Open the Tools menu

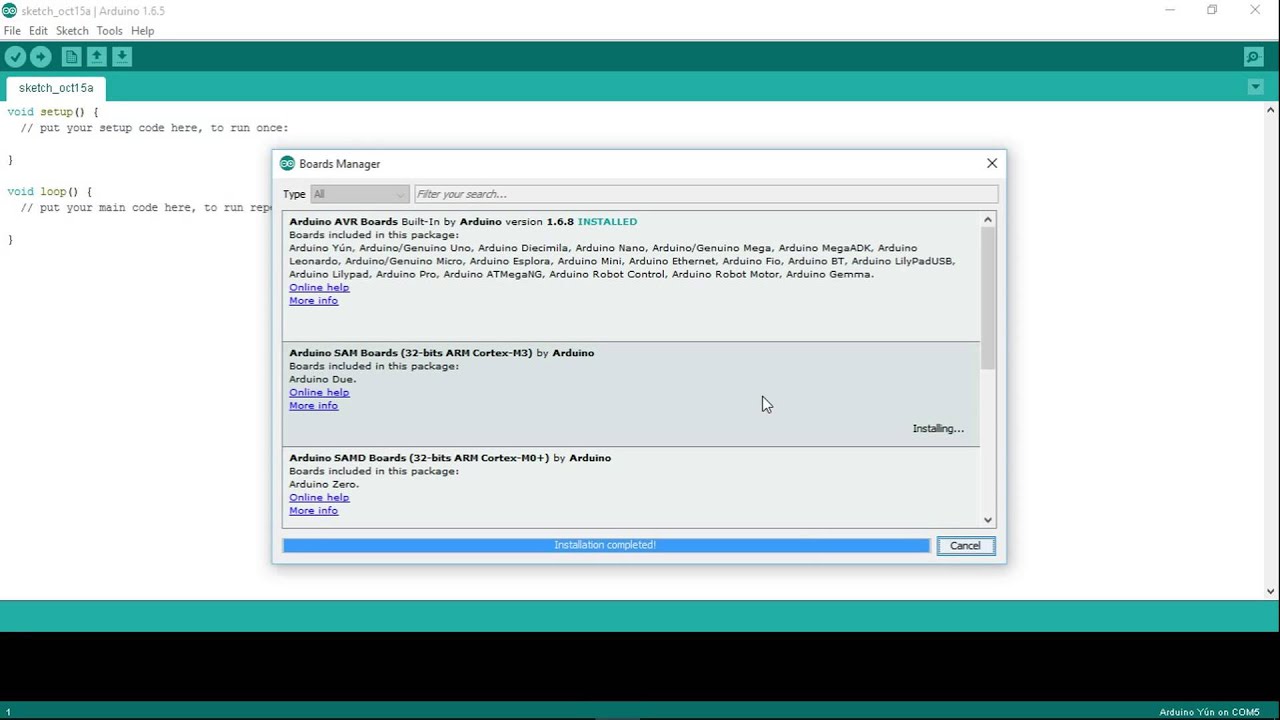click(109, 31)
